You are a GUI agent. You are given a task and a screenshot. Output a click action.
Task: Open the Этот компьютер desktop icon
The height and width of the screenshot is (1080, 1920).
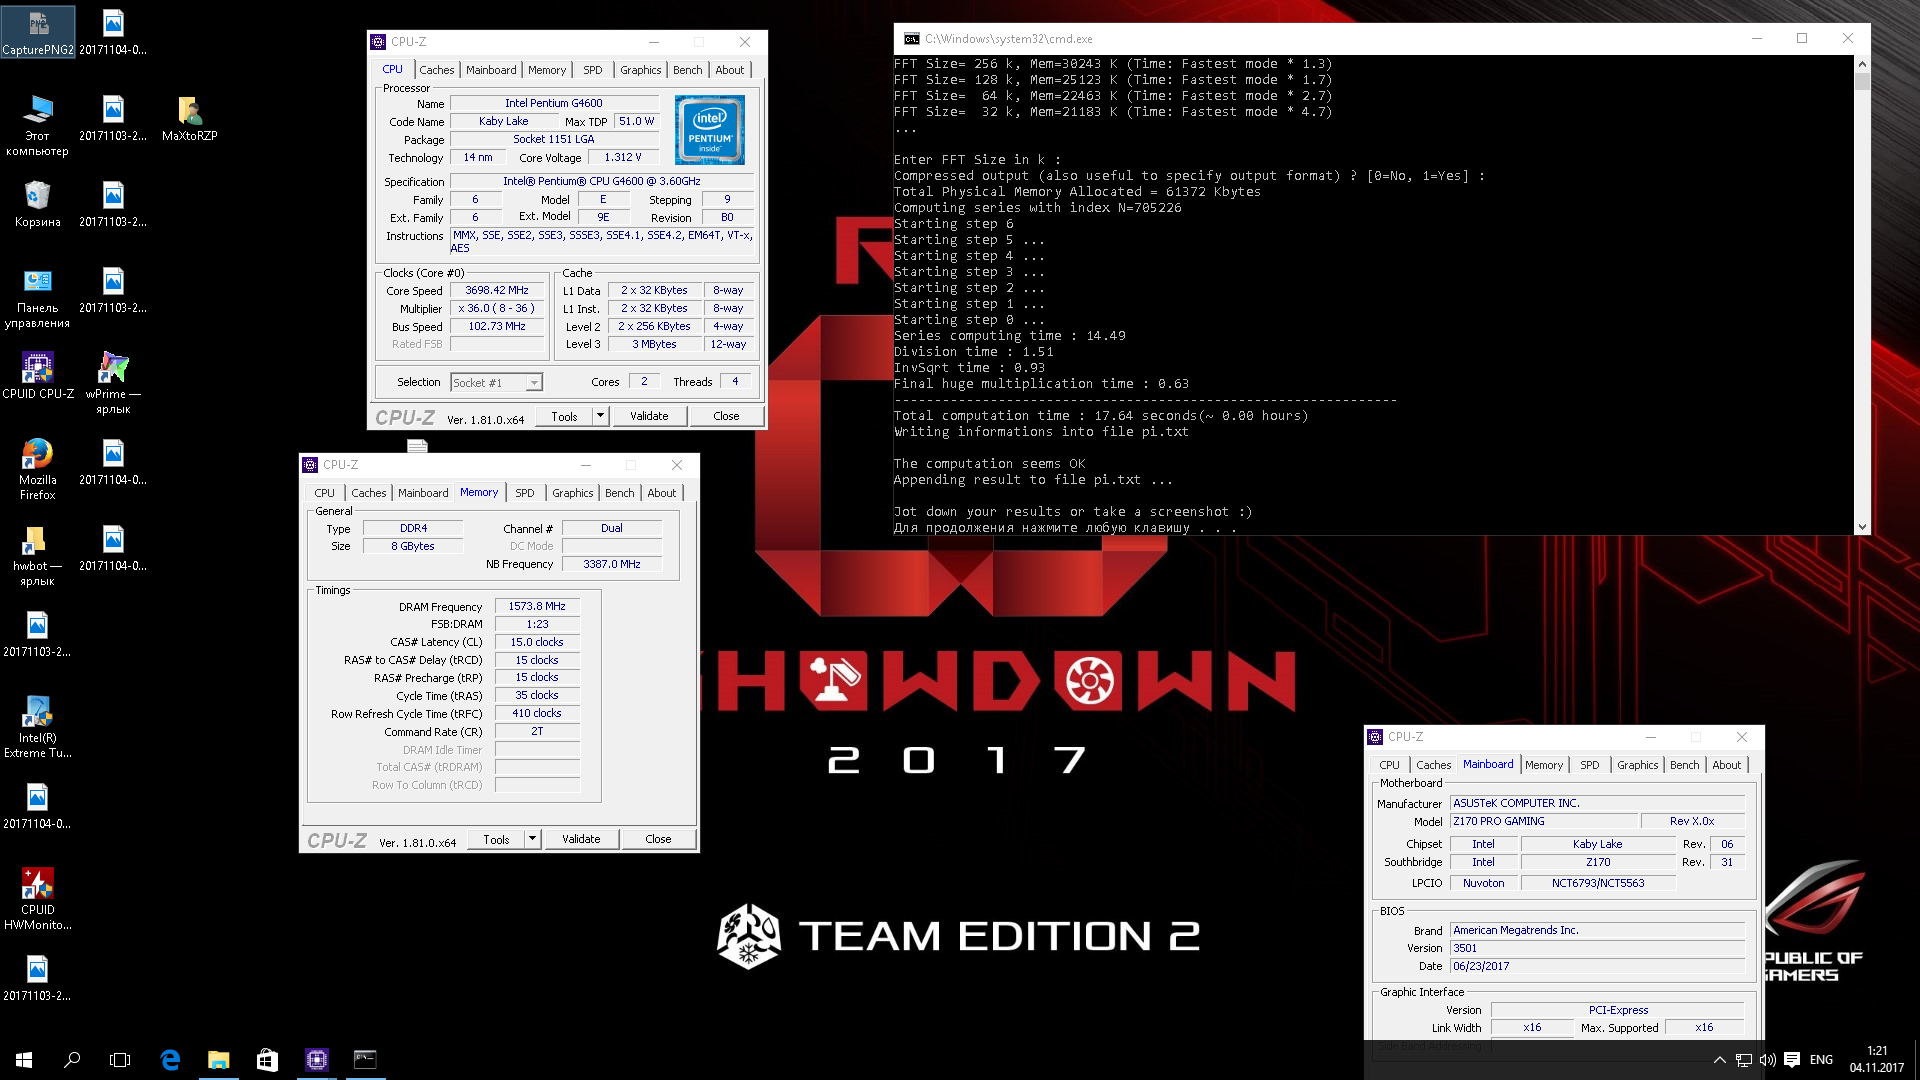coord(37,125)
